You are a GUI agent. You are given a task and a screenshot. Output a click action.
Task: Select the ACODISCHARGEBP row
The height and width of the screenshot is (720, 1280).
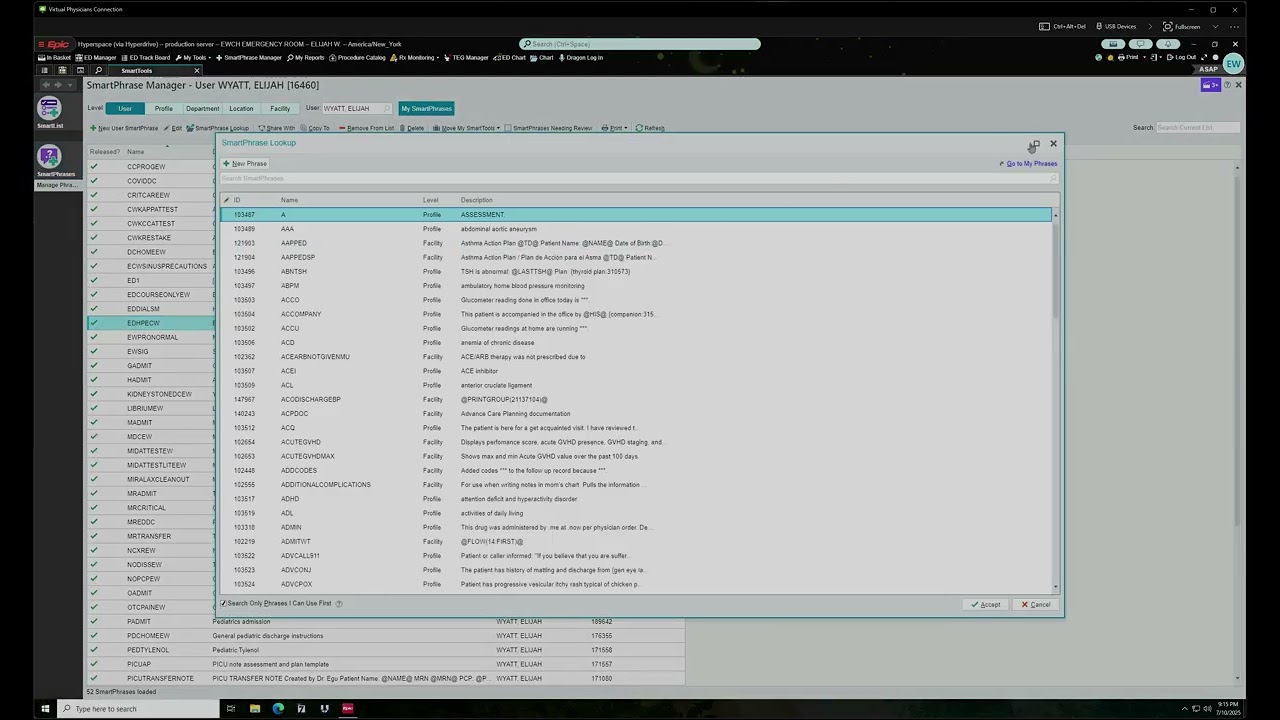coord(636,399)
